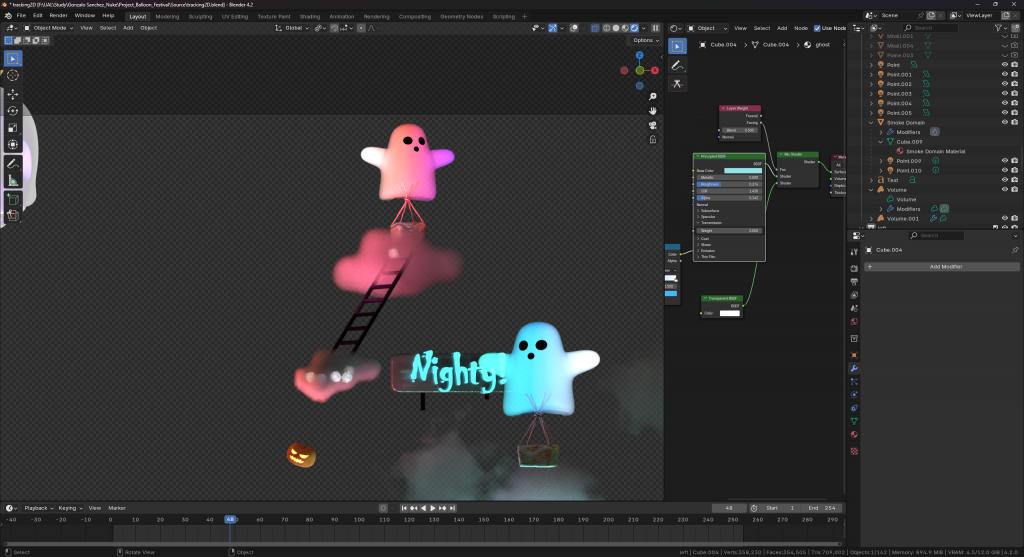Open the Output properties tab
The height and width of the screenshot is (557, 1024).
pyautogui.click(x=854, y=281)
